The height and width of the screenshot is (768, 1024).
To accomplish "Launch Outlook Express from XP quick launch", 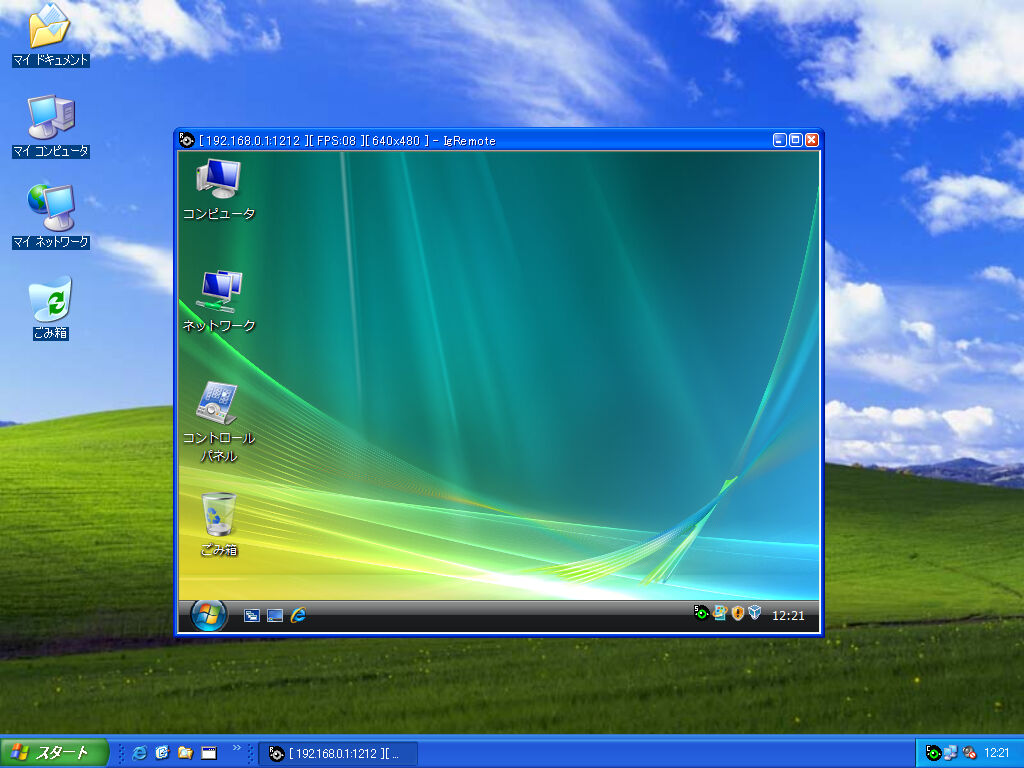I will coord(162,753).
